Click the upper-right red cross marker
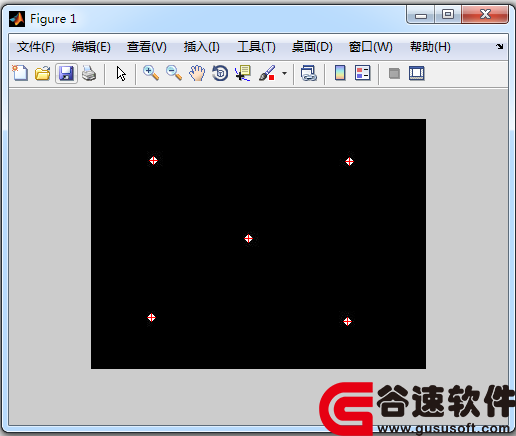The width and height of the screenshot is (516, 436). tap(349, 162)
